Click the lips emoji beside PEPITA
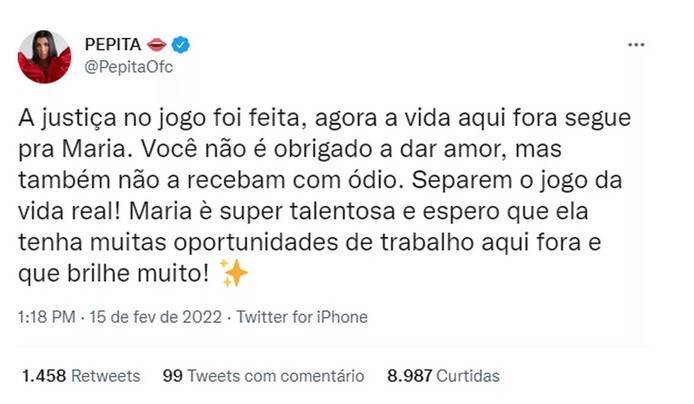Image resolution: width=694 pixels, height=404 pixels. click(x=156, y=44)
